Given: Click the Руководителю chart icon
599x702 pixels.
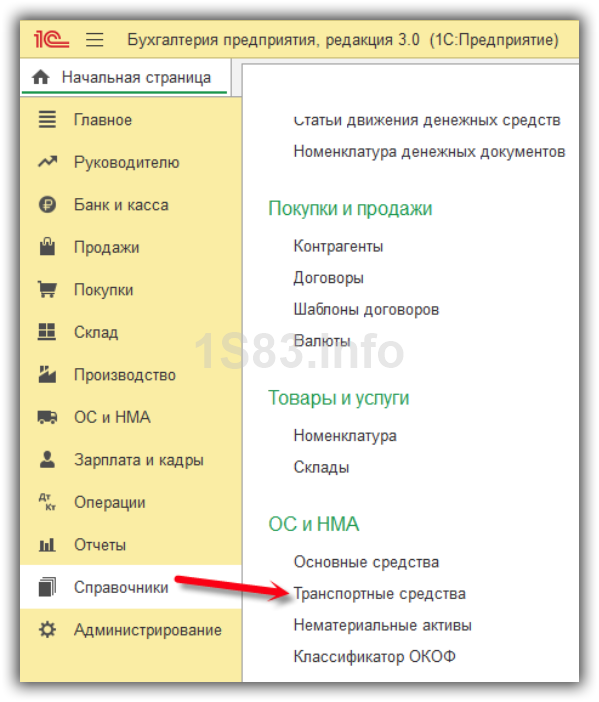Looking at the screenshot, I should pos(47,162).
